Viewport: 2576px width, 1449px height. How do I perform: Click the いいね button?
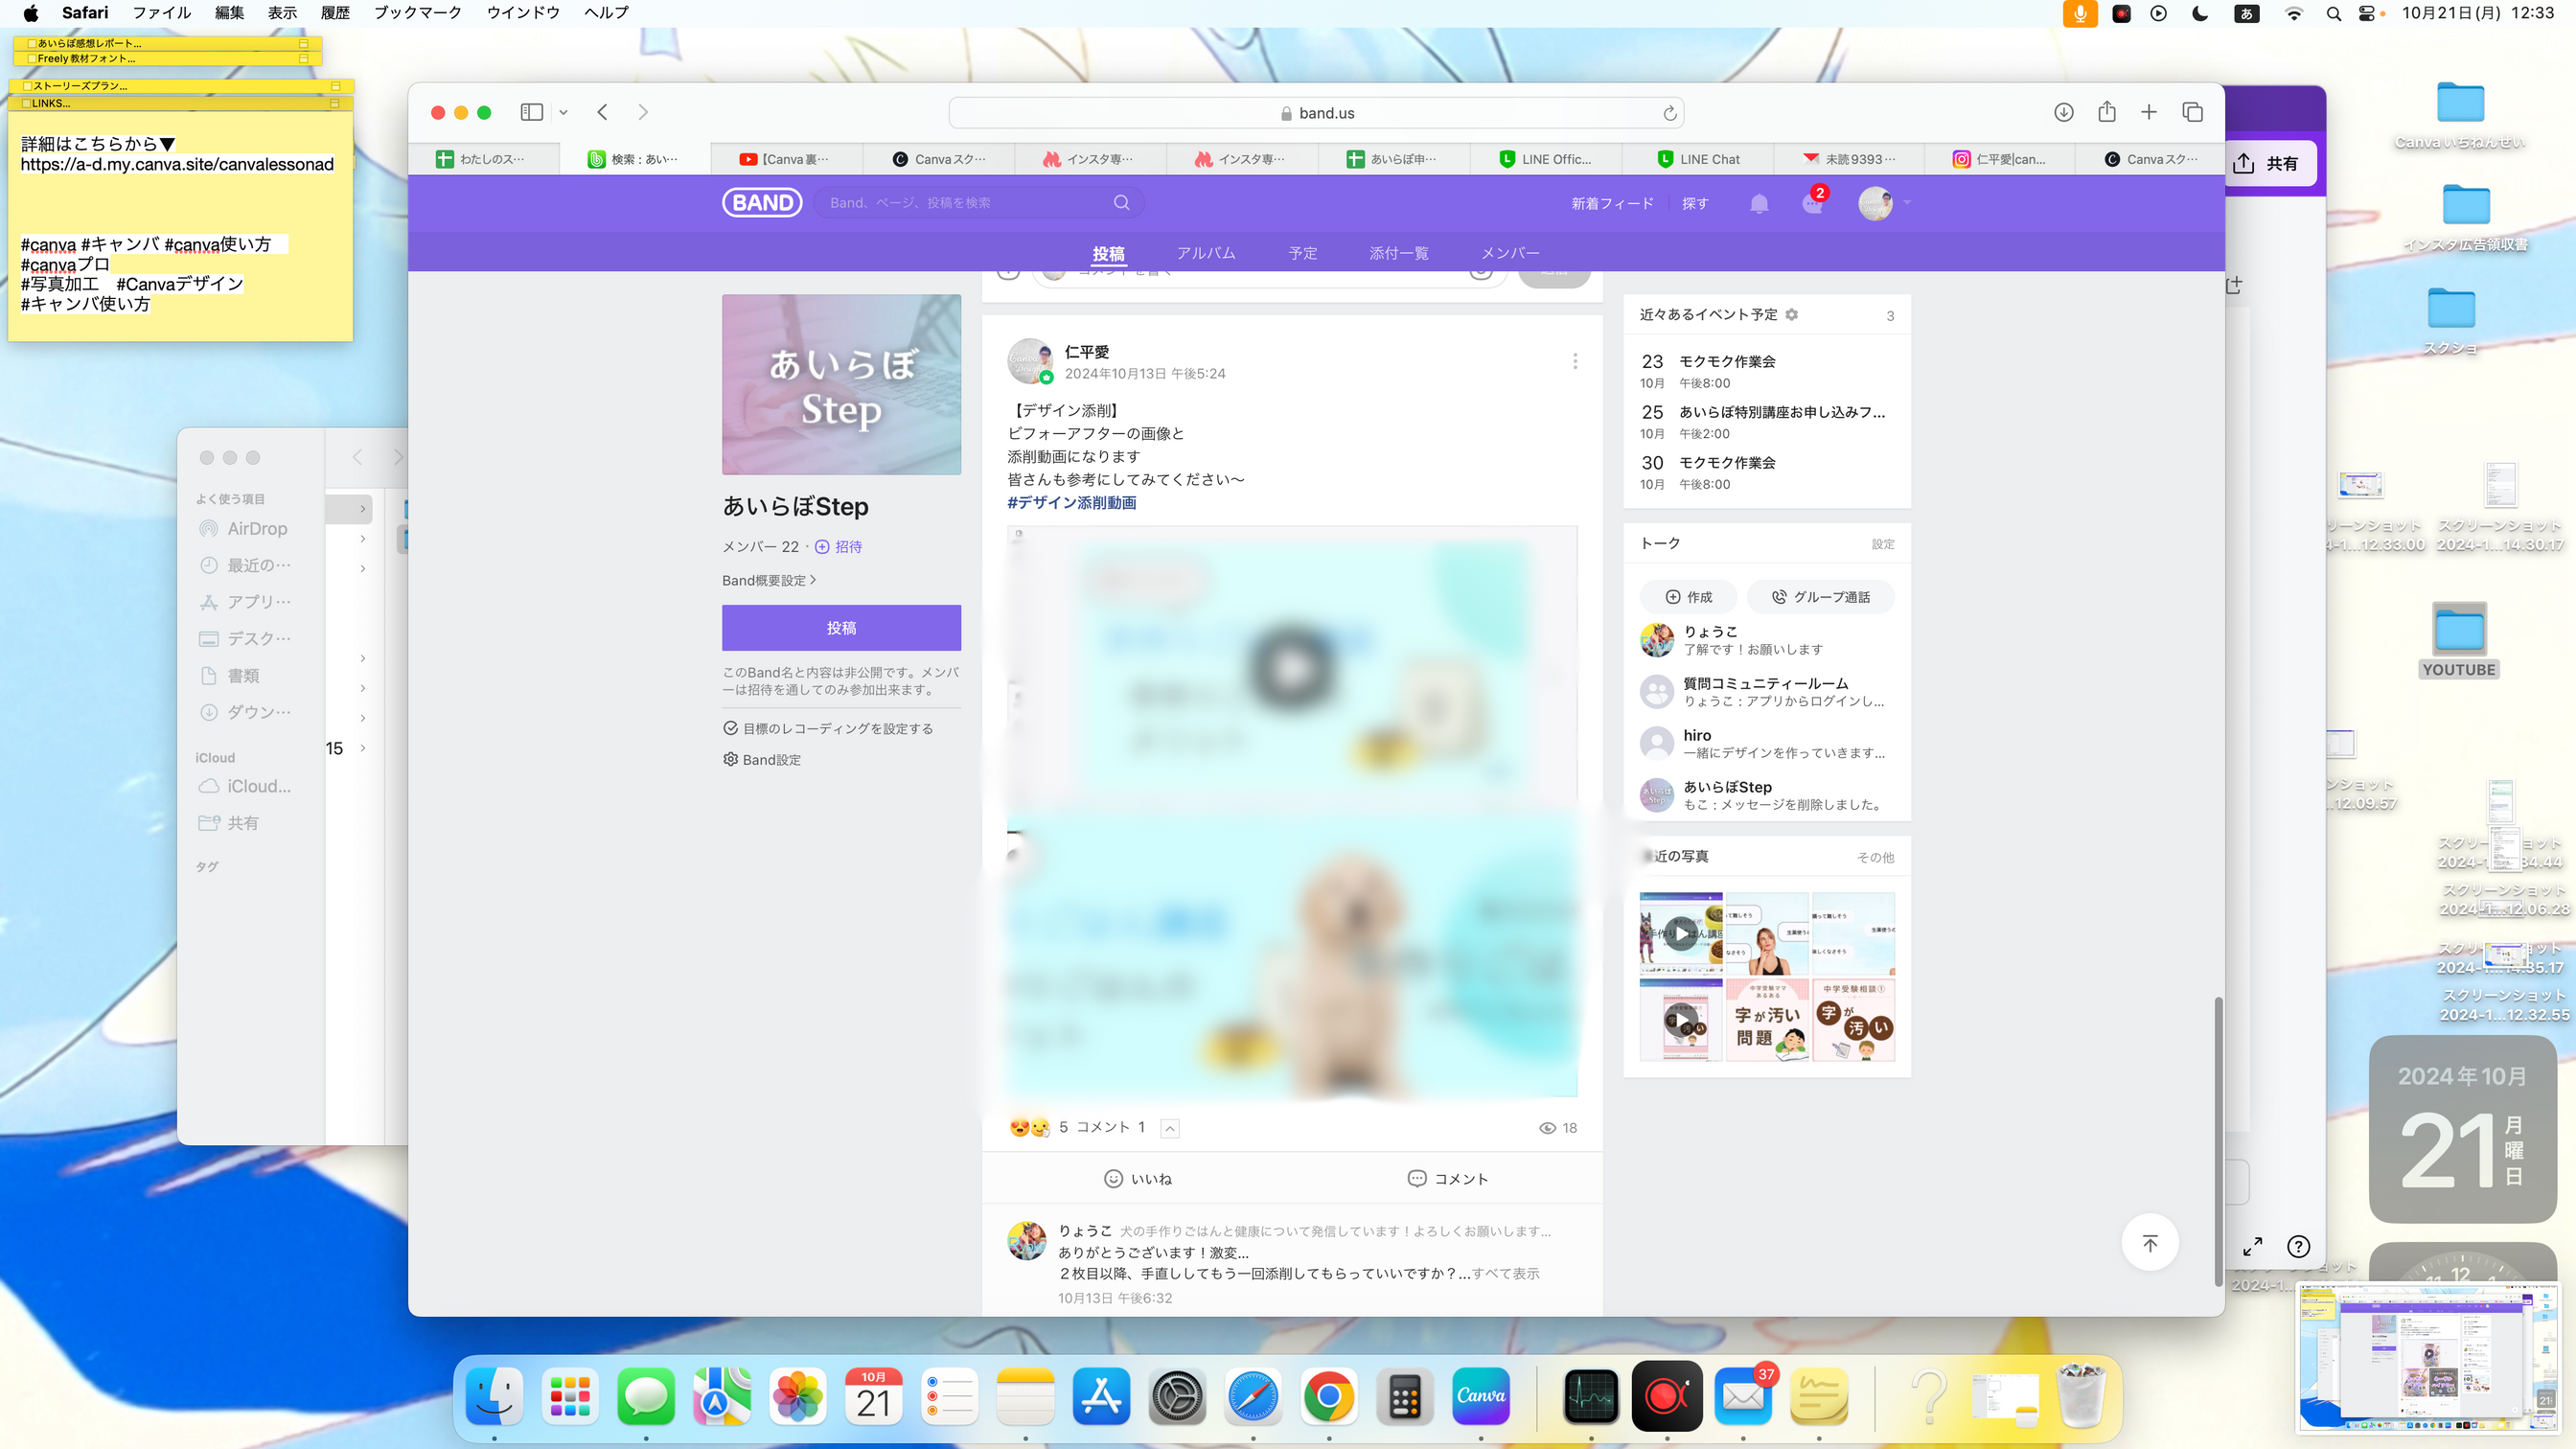[x=1138, y=1179]
